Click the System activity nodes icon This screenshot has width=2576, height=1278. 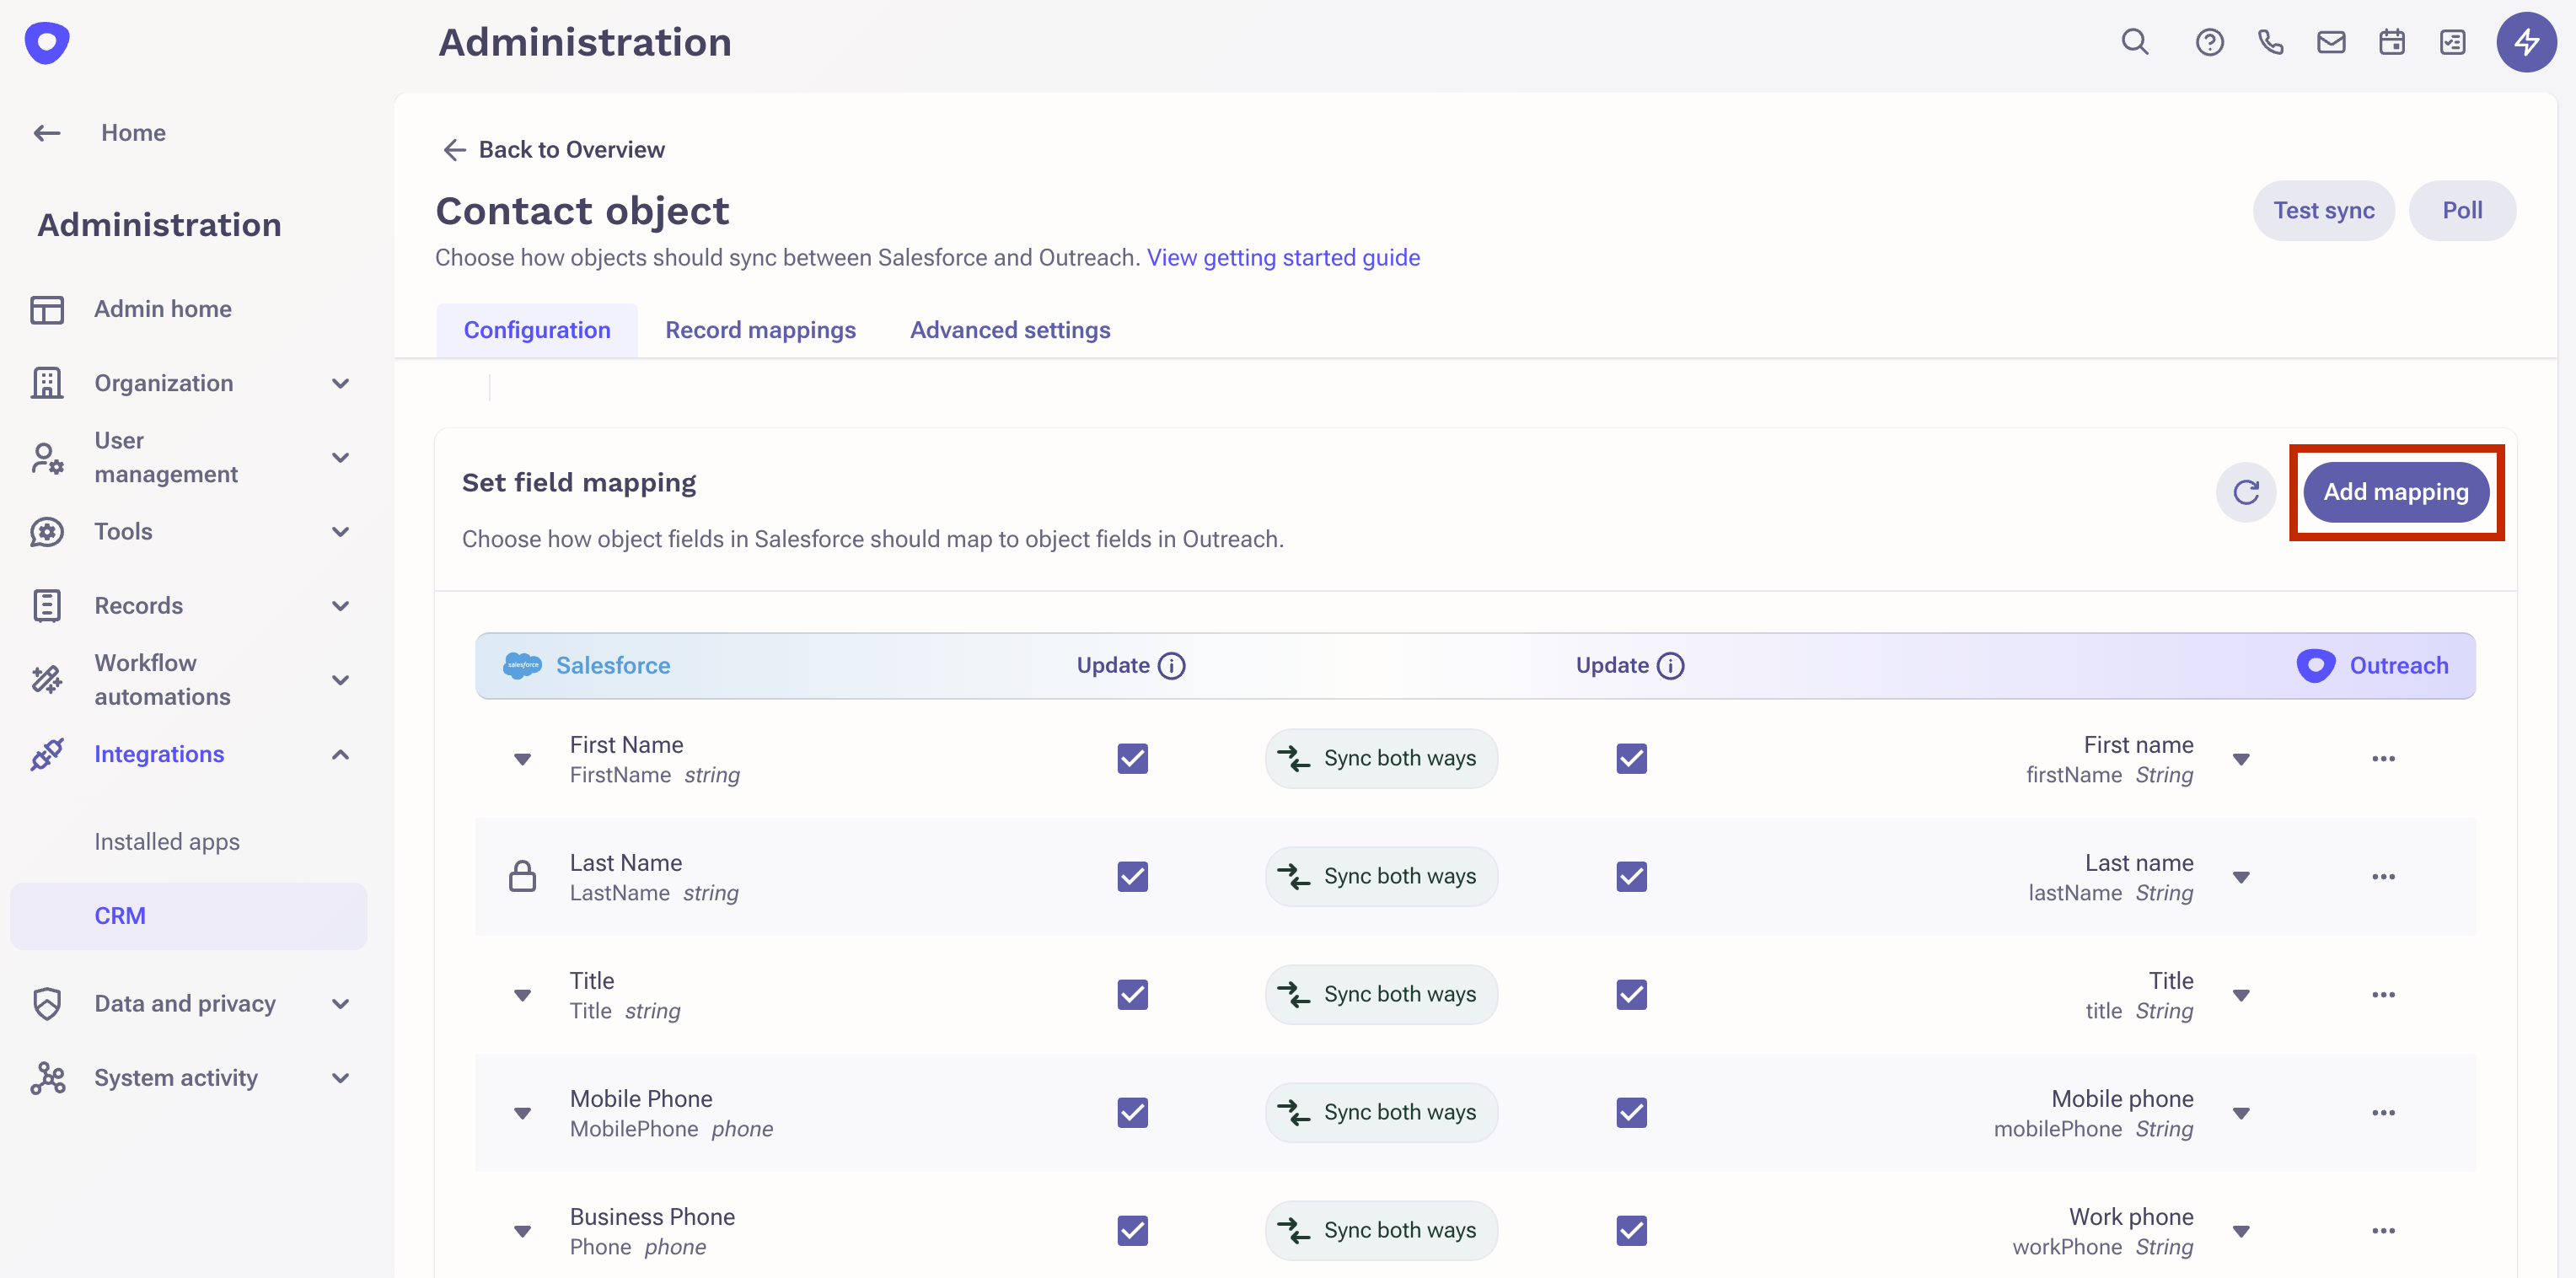pyautogui.click(x=47, y=1078)
